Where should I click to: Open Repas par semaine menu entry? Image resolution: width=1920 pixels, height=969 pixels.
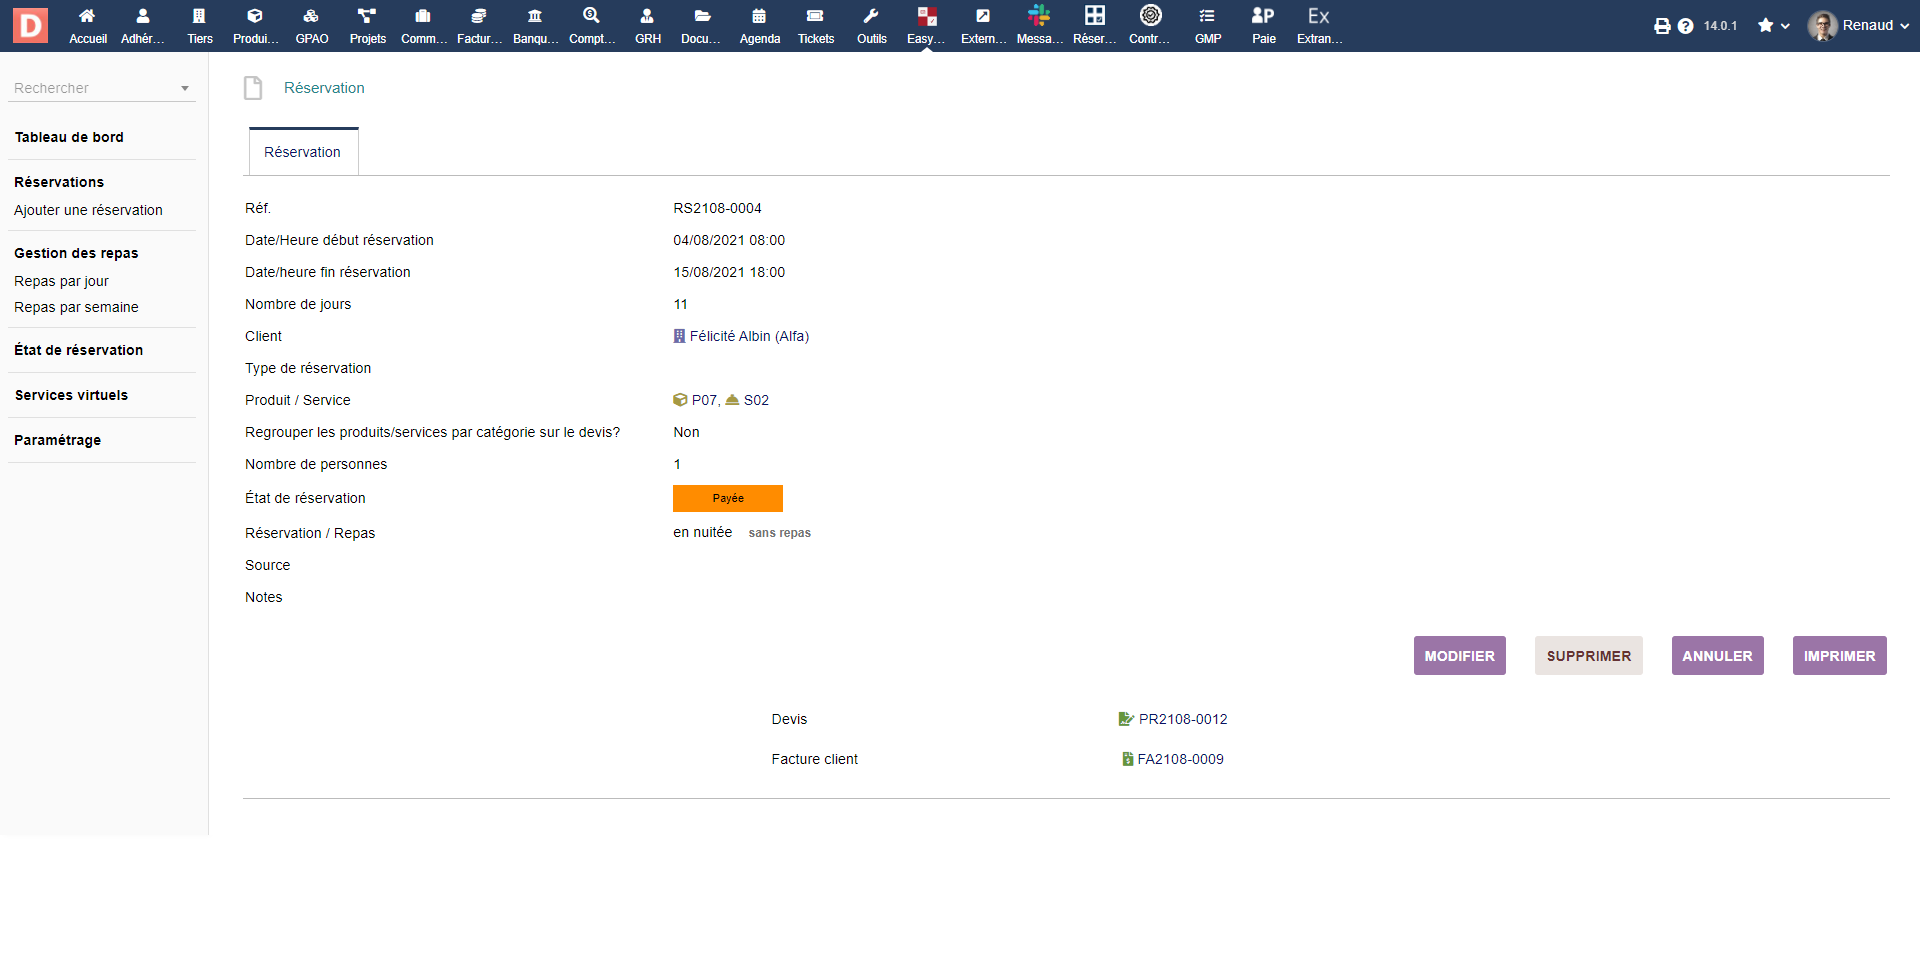click(76, 307)
